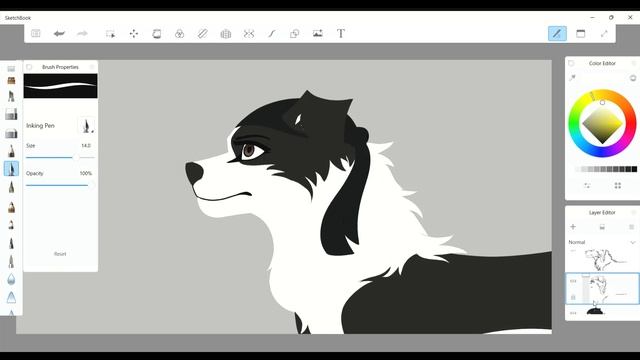
Task: Adjust the Opacity slider
Action: point(60,185)
